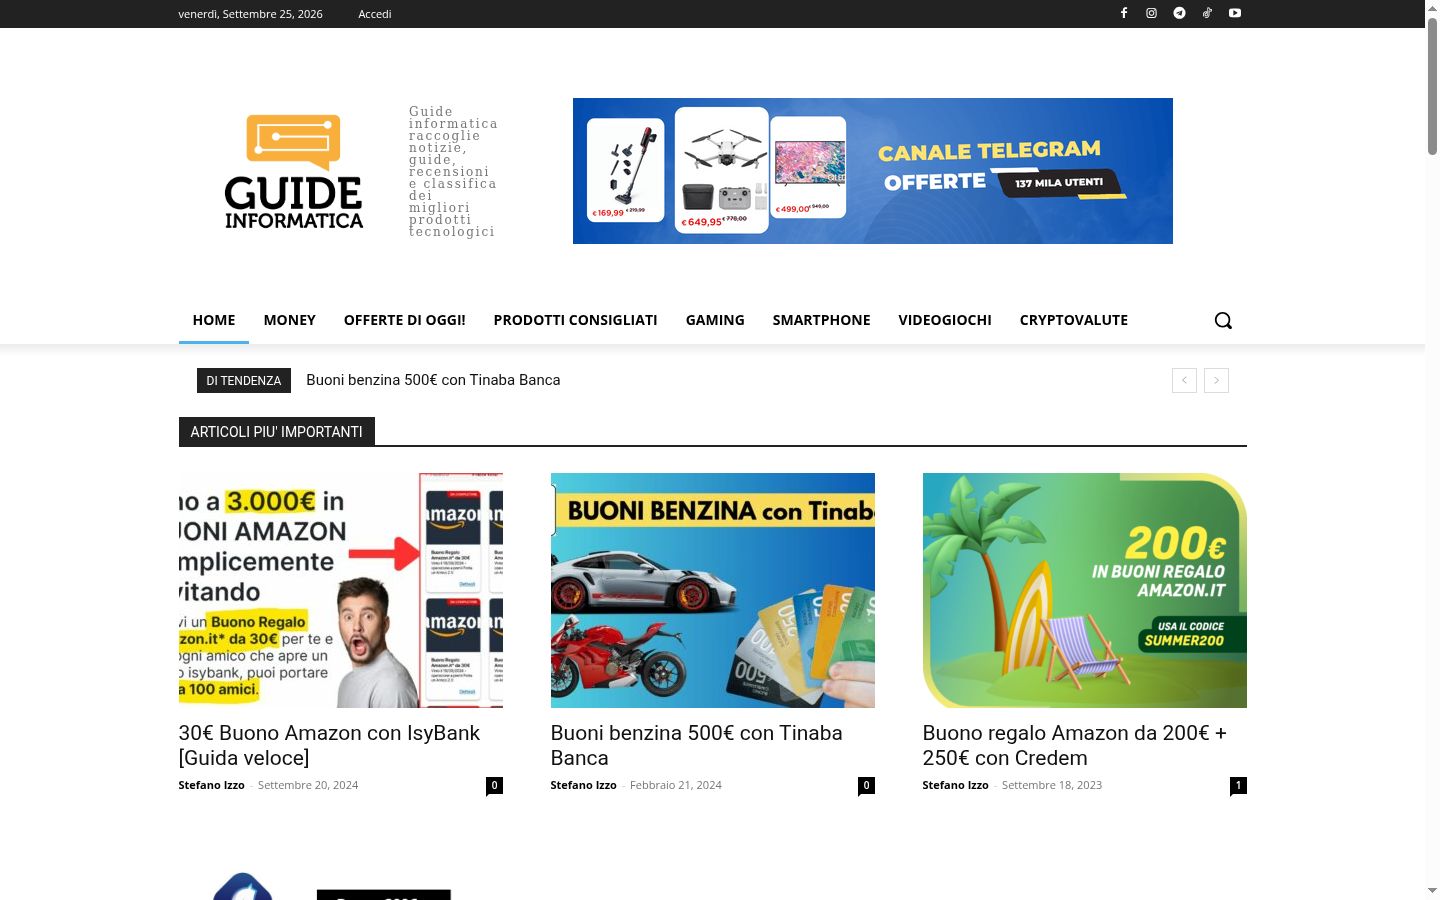1440x900 pixels.
Task: Open article title 30€ Buono Amazon con IsyBank
Action: (x=329, y=745)
